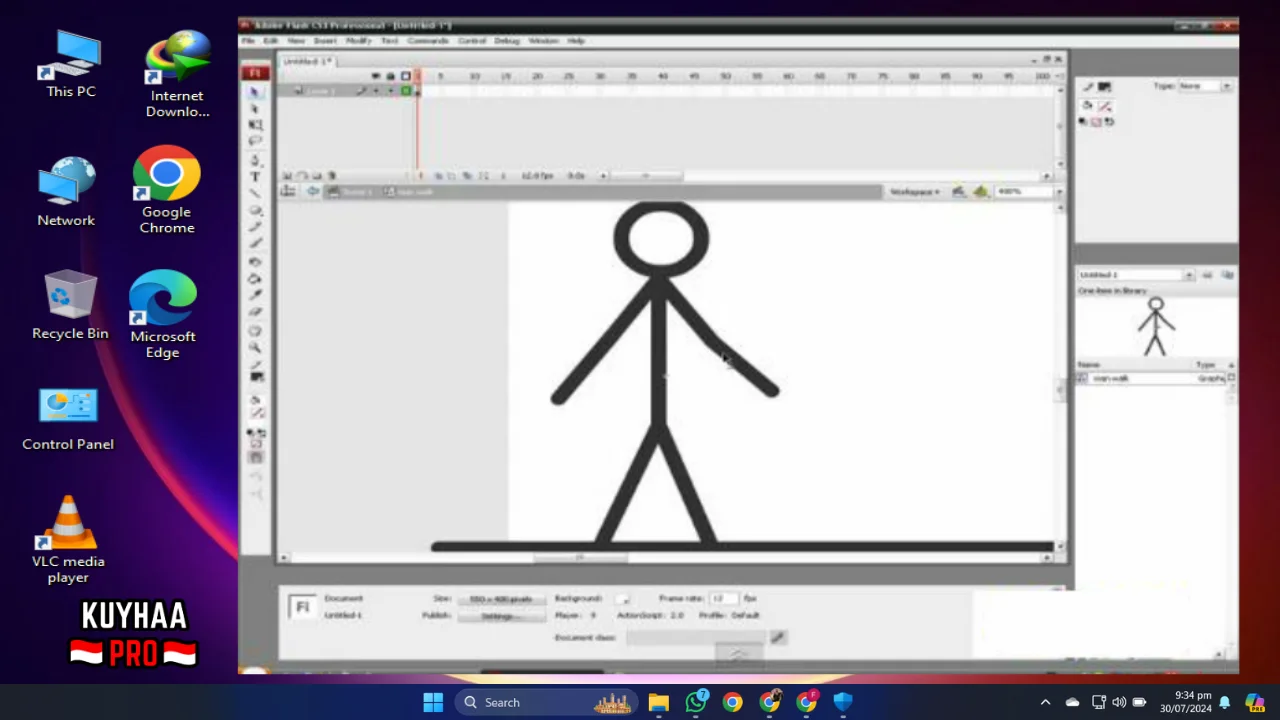Image resolution: width=1280 pixels, height=720 pixels.
Task: Toggle Layer 1 lock dot
Action: tap(390, 91)
